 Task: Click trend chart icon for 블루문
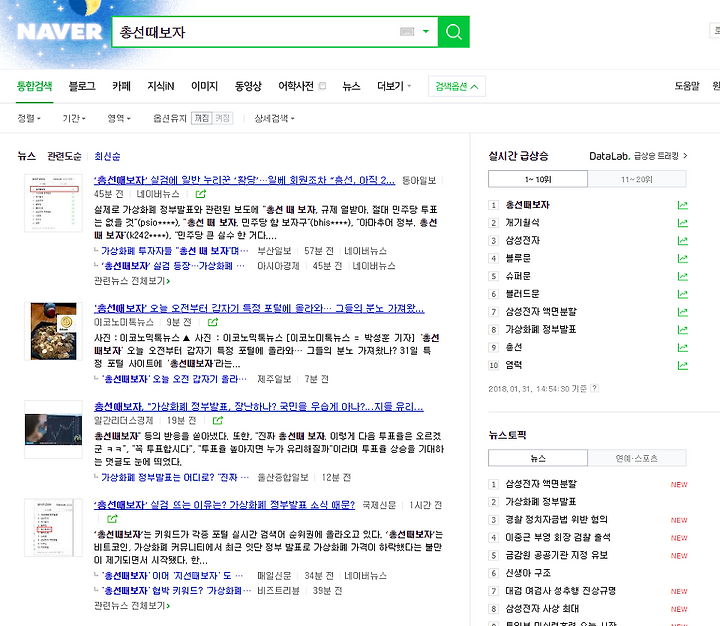pos(682,259)
